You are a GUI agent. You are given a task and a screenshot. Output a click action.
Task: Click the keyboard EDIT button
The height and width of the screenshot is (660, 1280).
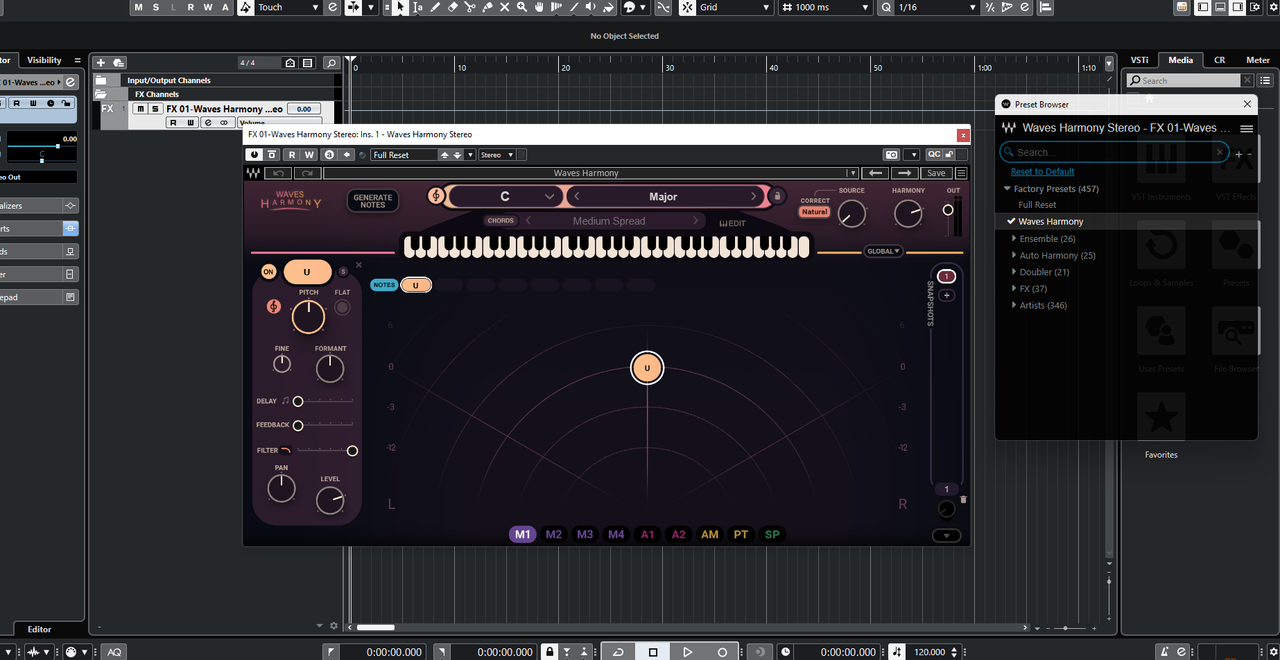(733, 223)
